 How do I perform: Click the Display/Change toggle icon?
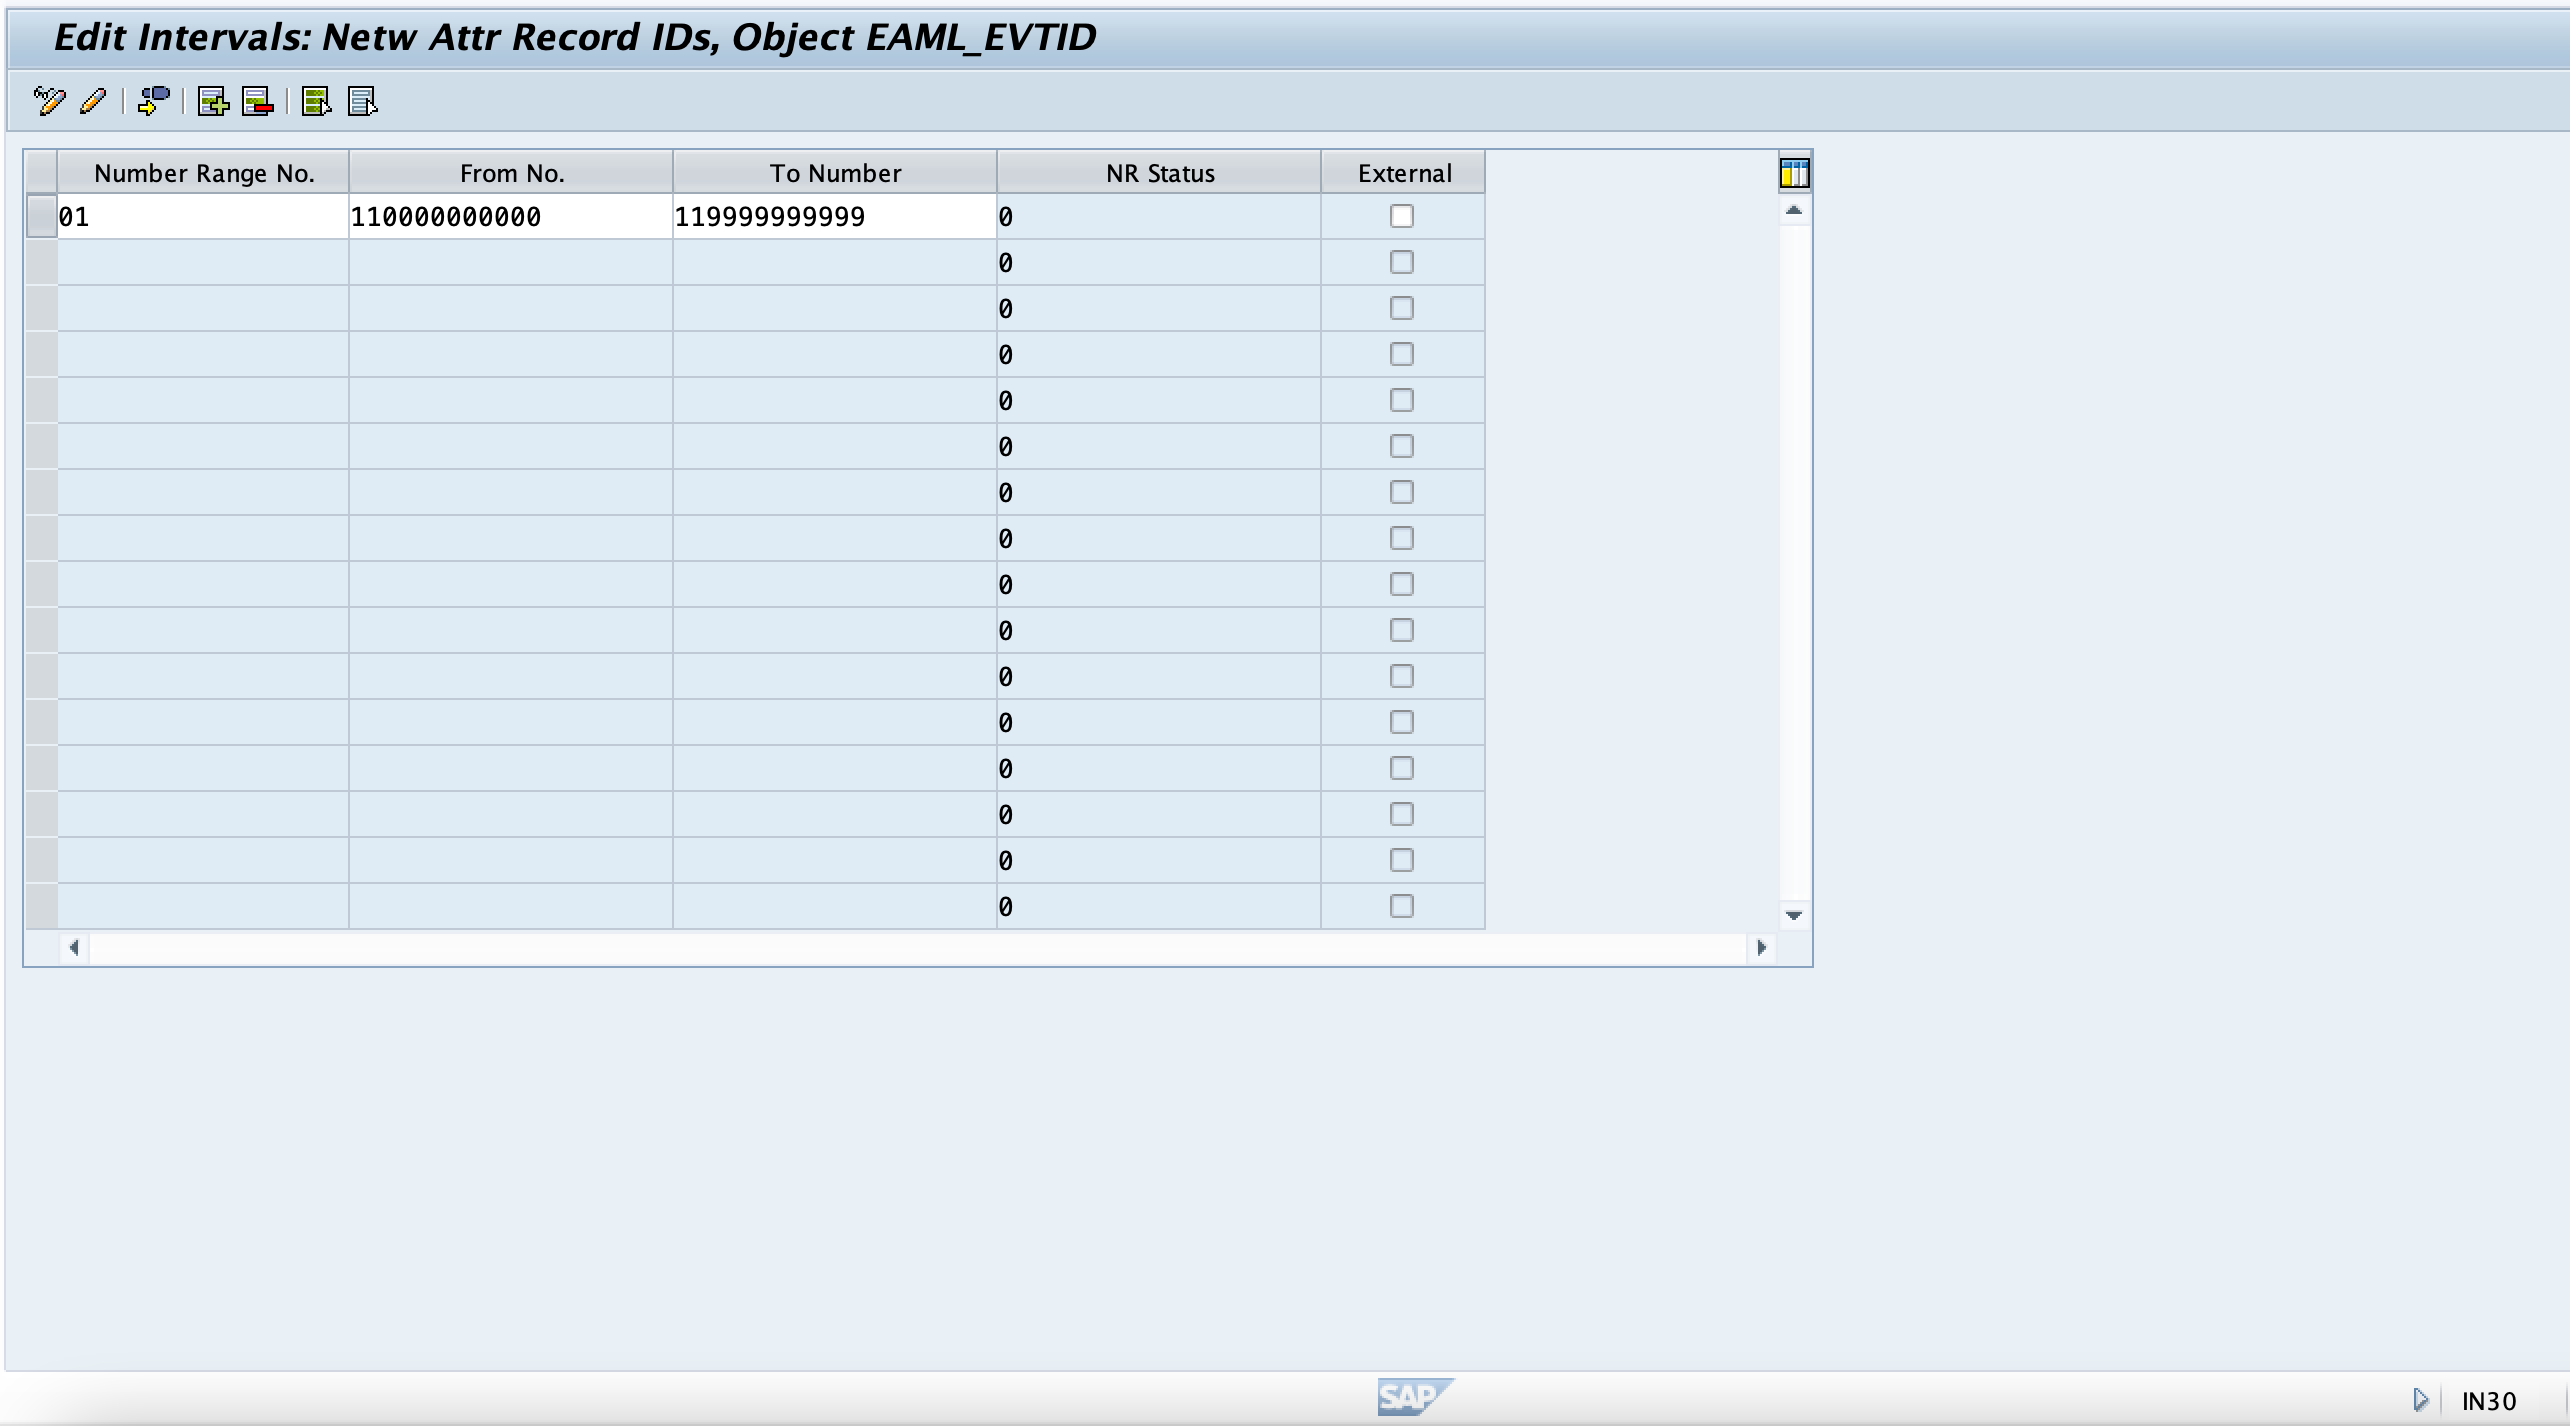coord(49,101)
